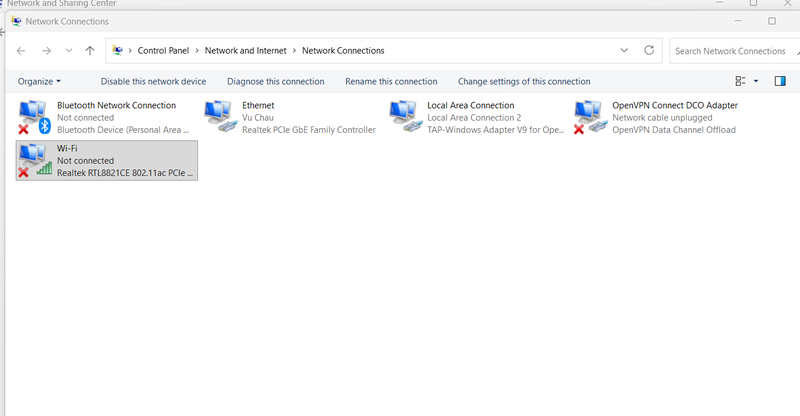
Task: Expand chevron after Control Panel breadcrumb
Action: (197, 51)
